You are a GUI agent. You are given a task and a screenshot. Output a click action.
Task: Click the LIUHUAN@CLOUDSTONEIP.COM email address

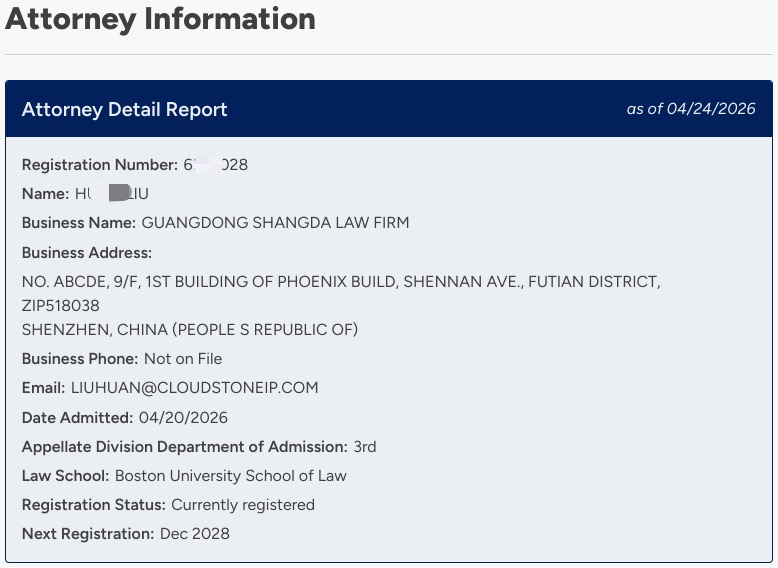(x=194, y=388)
